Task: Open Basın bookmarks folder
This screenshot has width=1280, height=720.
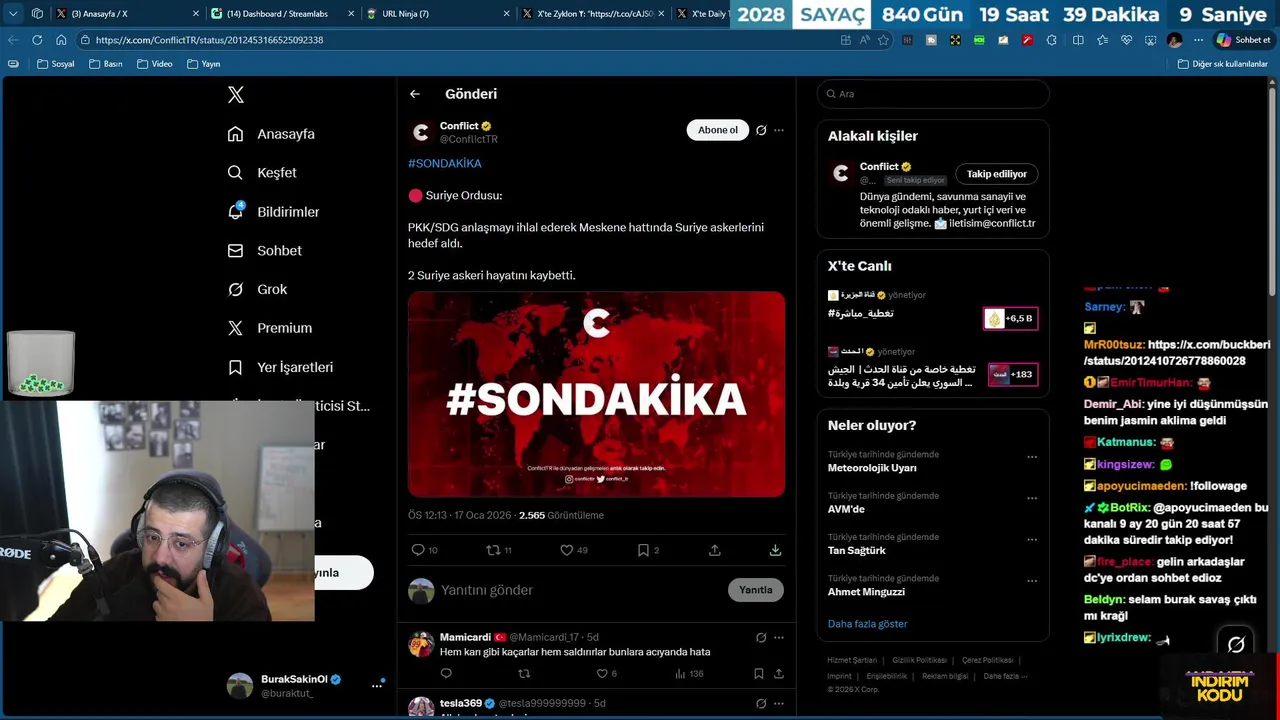Action: [106, 64]
